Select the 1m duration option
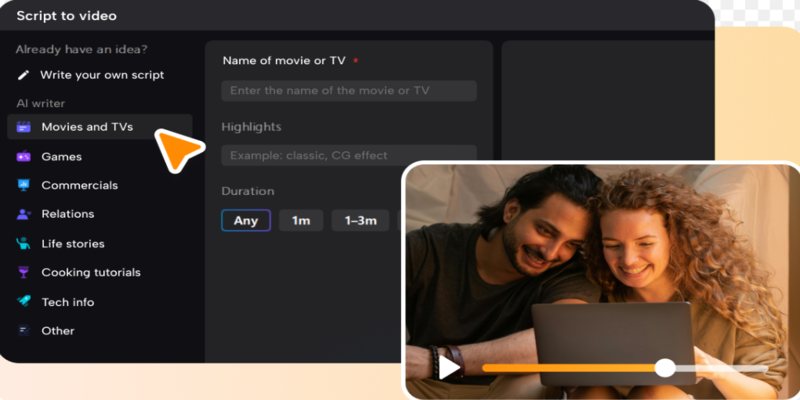 point(301,220)
